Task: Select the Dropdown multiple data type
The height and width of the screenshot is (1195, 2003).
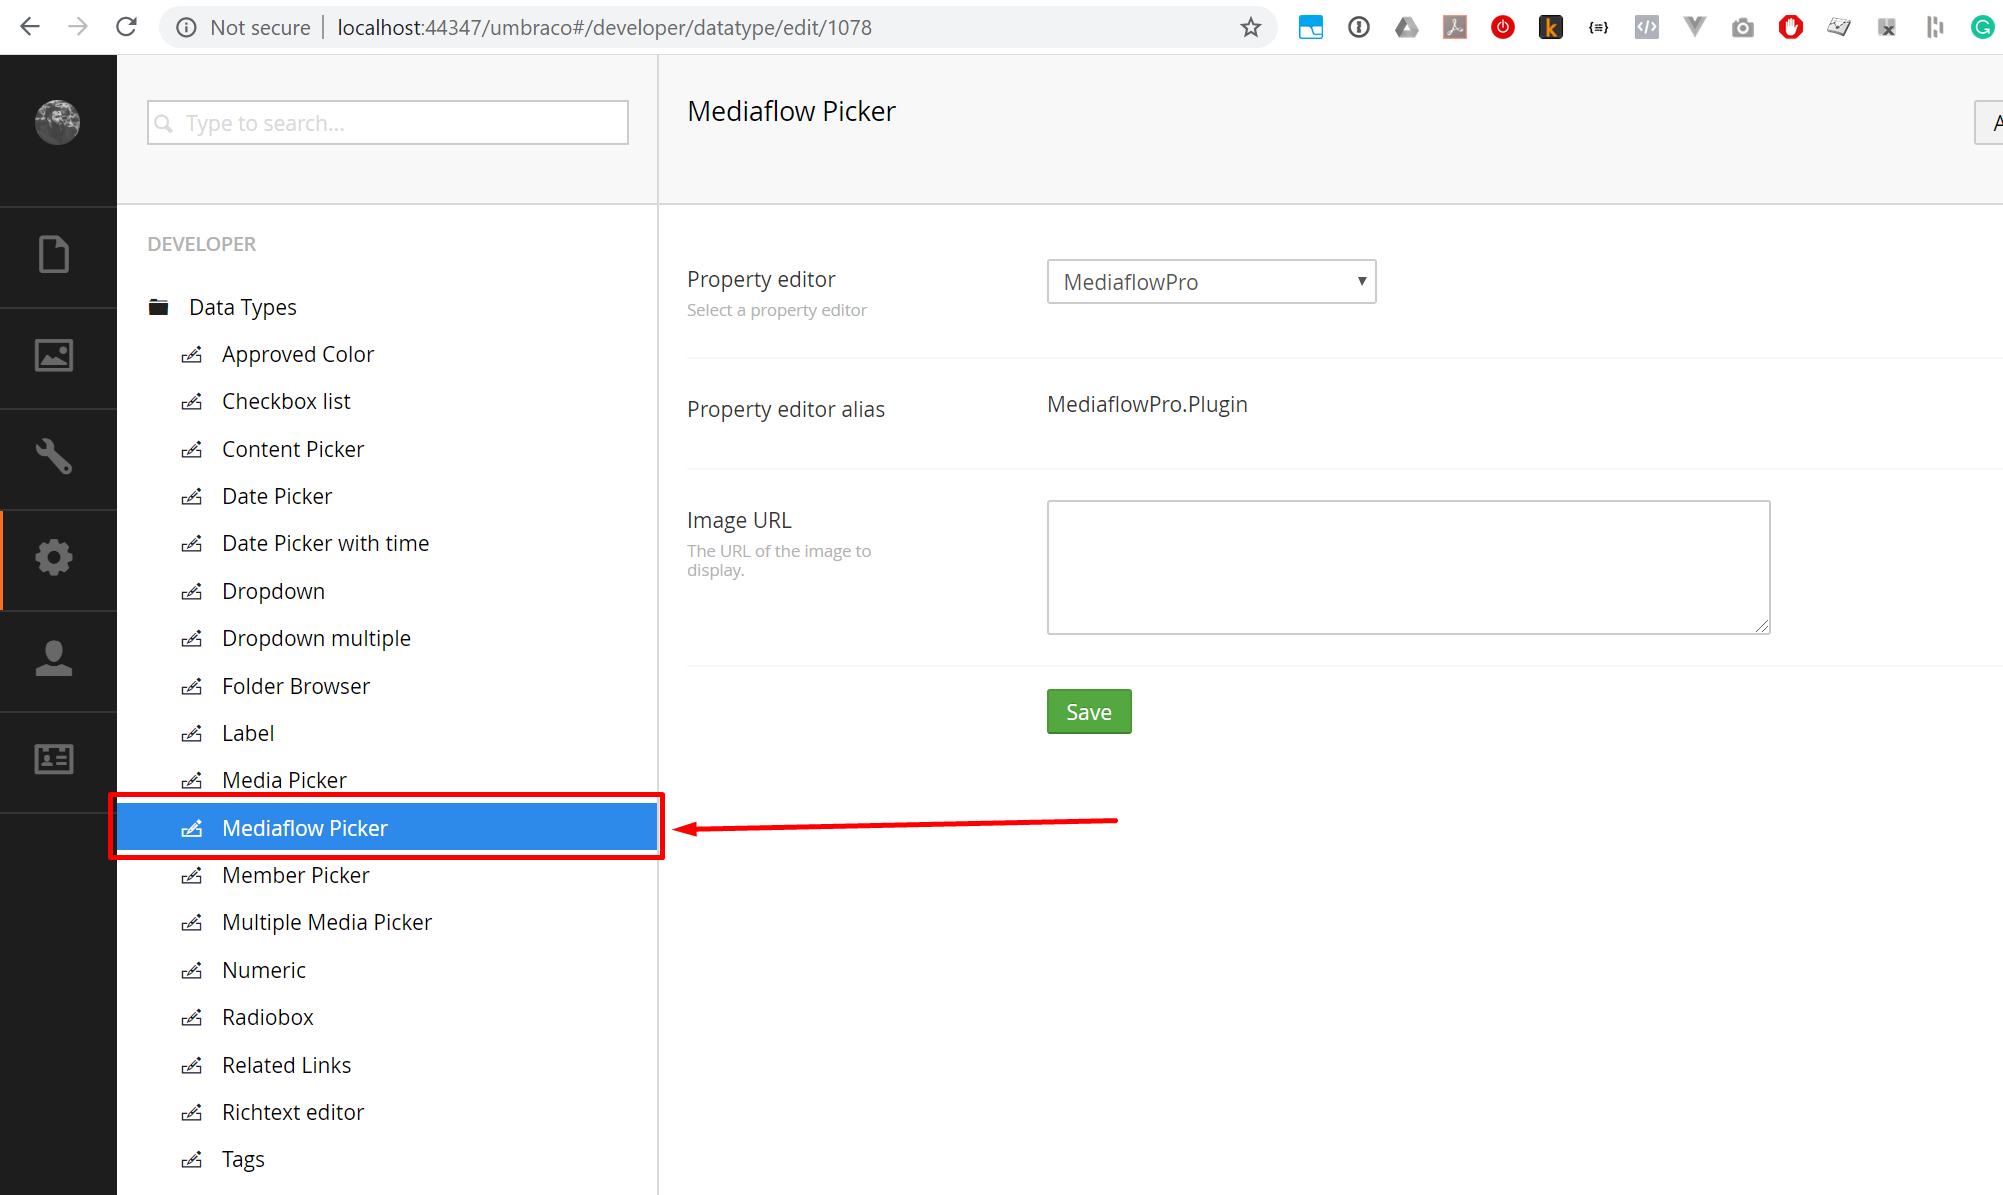Action: (316, 638)
